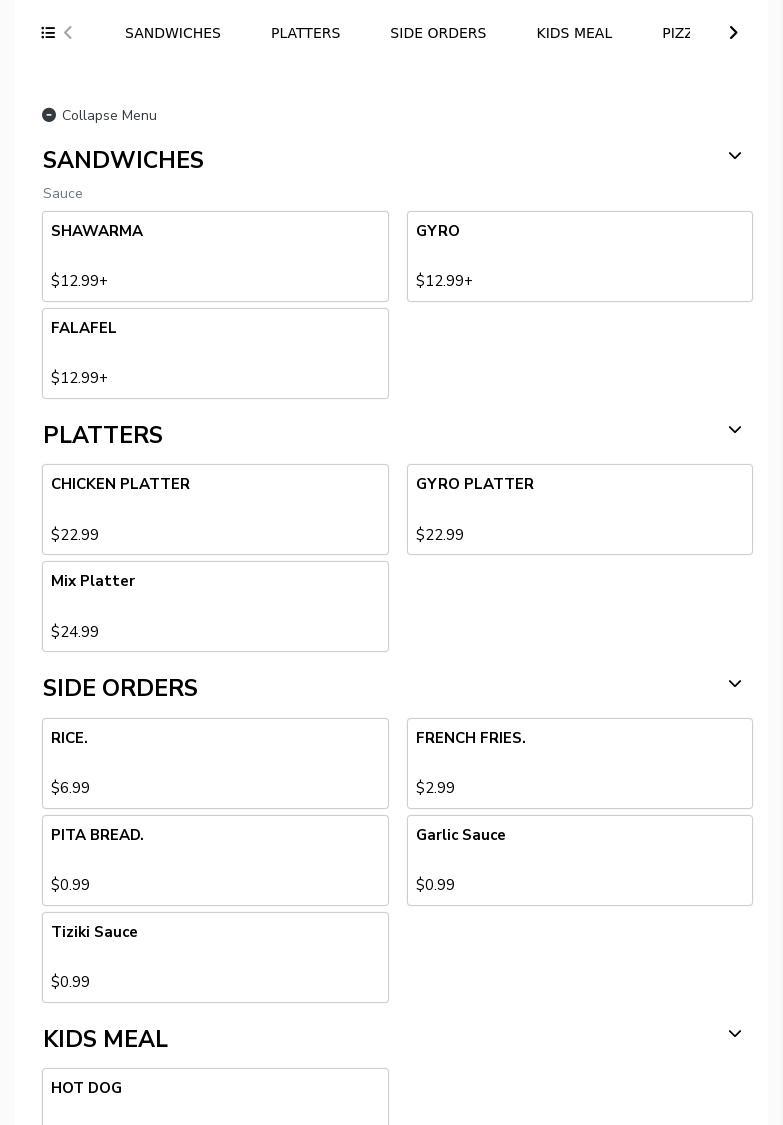Open the FALAFEL item
Viewport: 783px width, 1125px height.
[215, 353]
